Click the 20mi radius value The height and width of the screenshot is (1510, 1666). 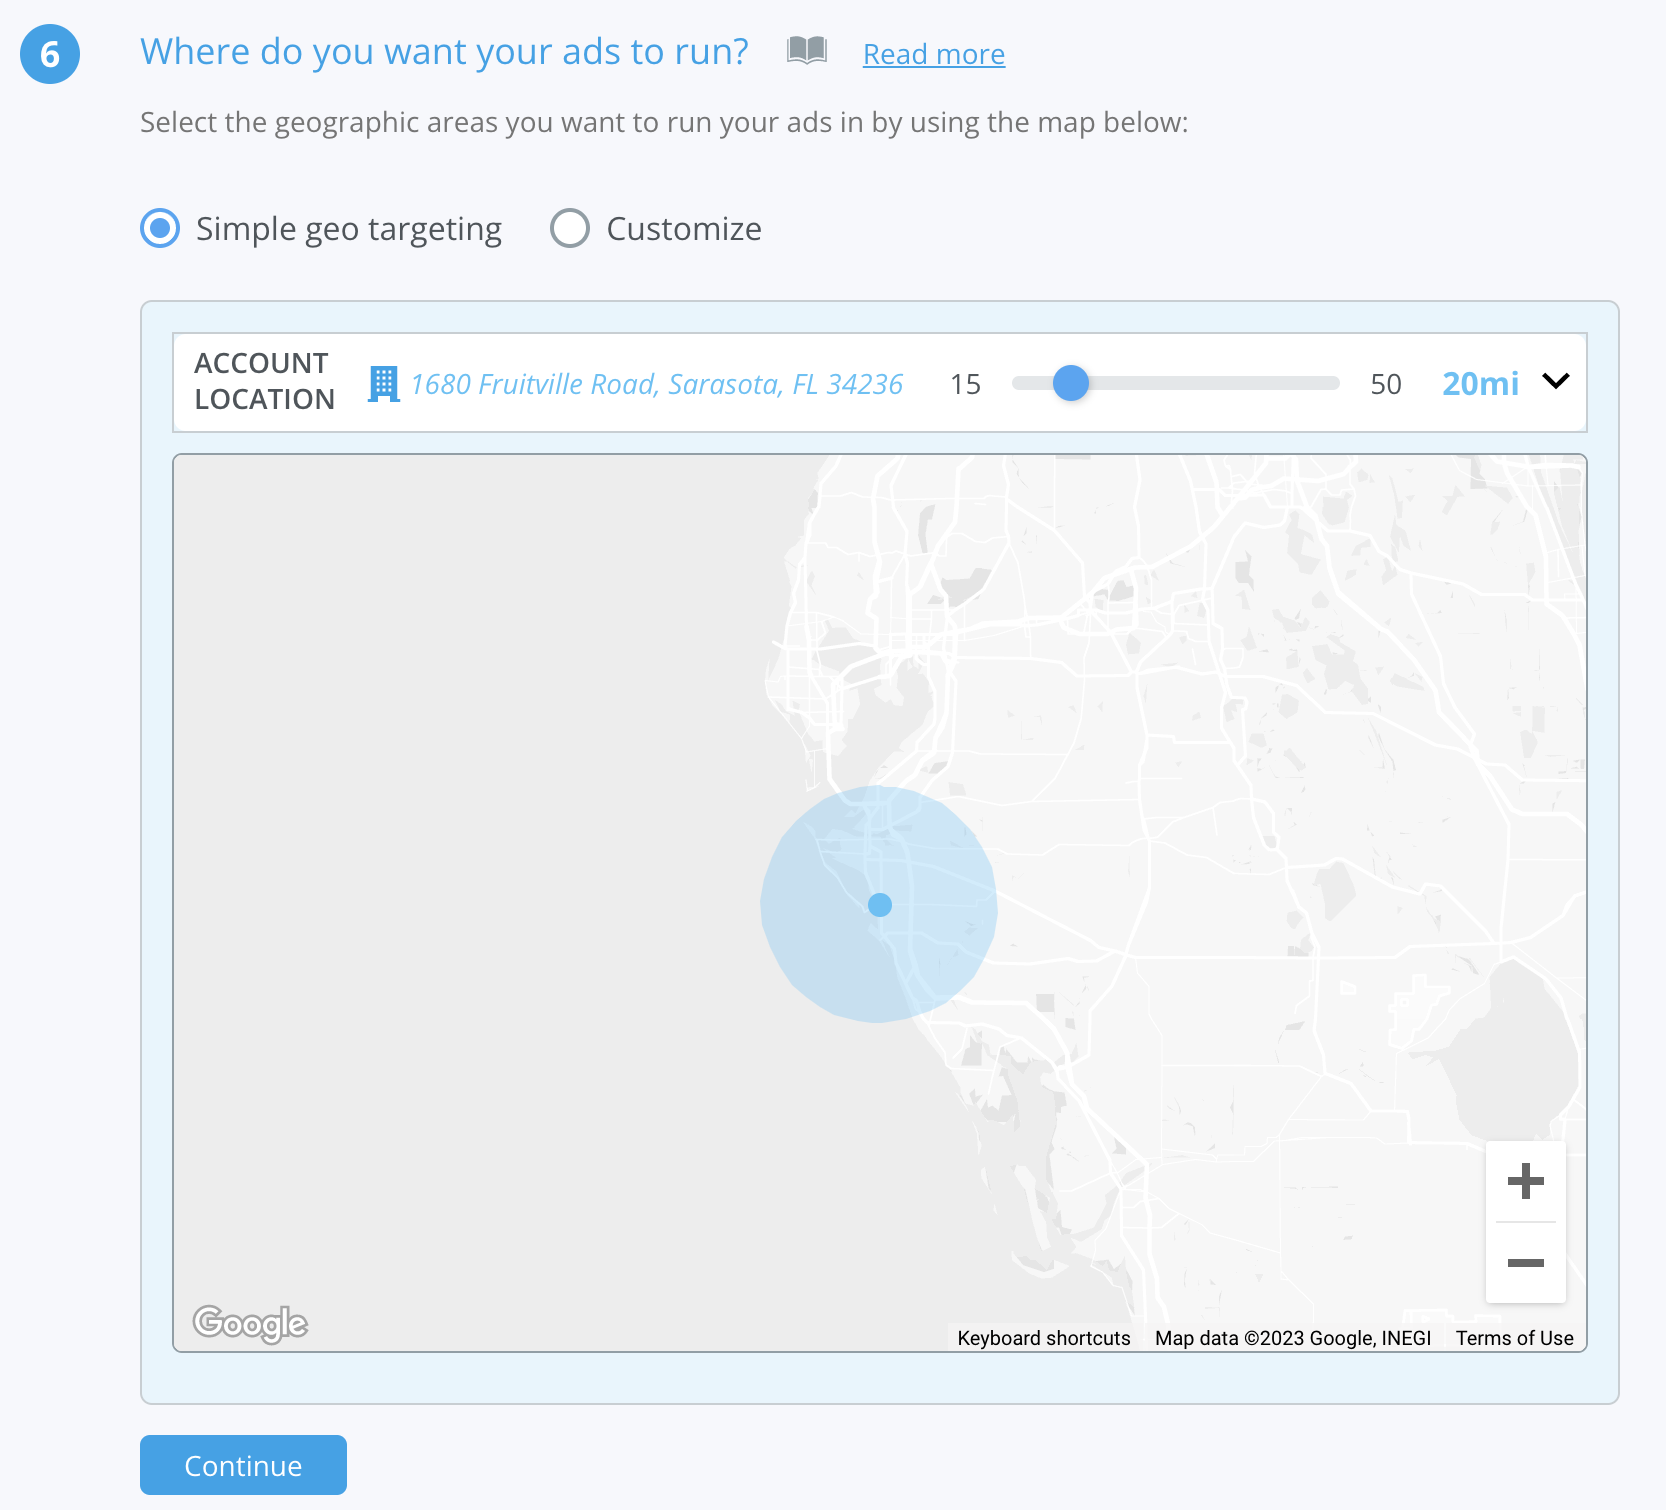[x=1480, y=383]
